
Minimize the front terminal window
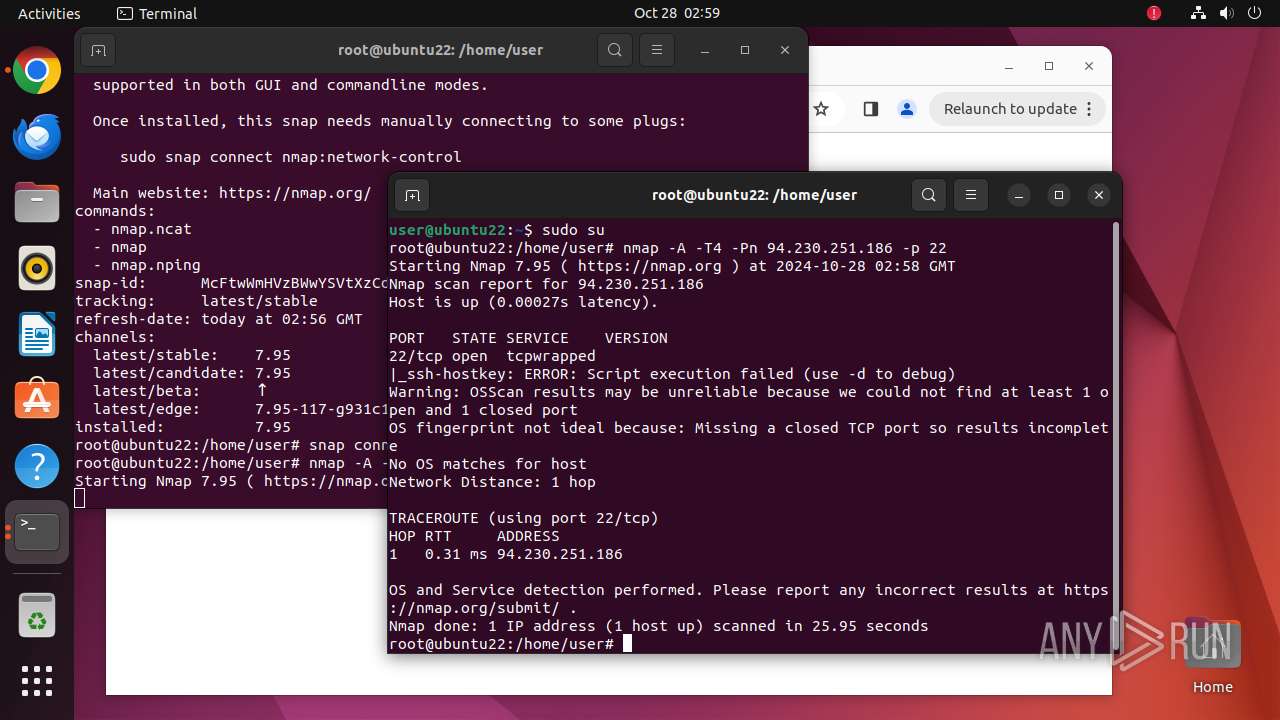pos(1018,195)
